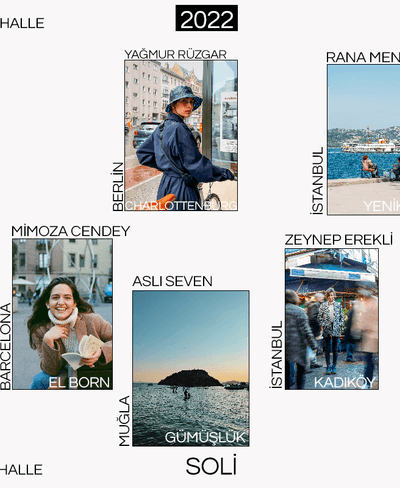
Task: Click the HALLE text at top left
Action: pos(22,23)
